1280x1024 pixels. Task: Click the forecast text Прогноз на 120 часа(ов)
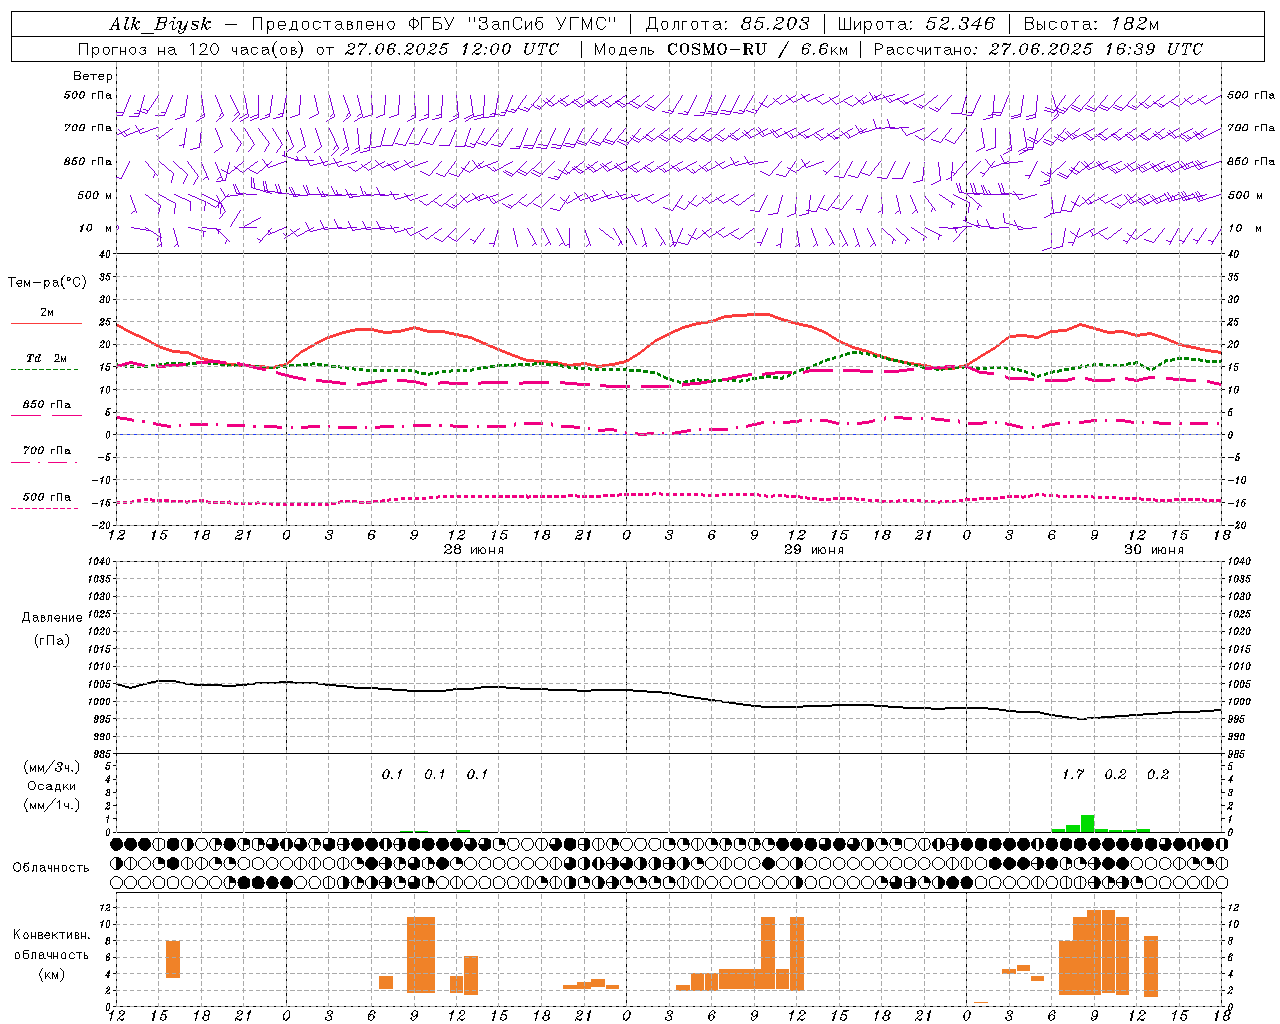[x=192, y=49]
